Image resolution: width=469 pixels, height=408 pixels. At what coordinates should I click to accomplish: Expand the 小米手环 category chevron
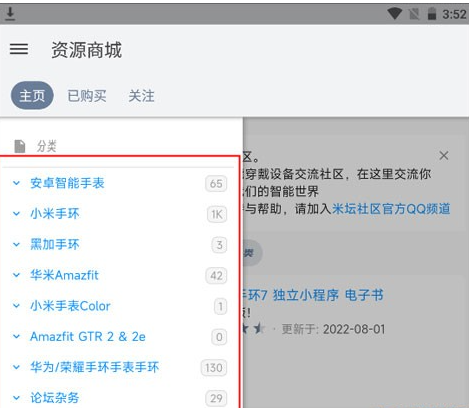[x=16, y=214]
